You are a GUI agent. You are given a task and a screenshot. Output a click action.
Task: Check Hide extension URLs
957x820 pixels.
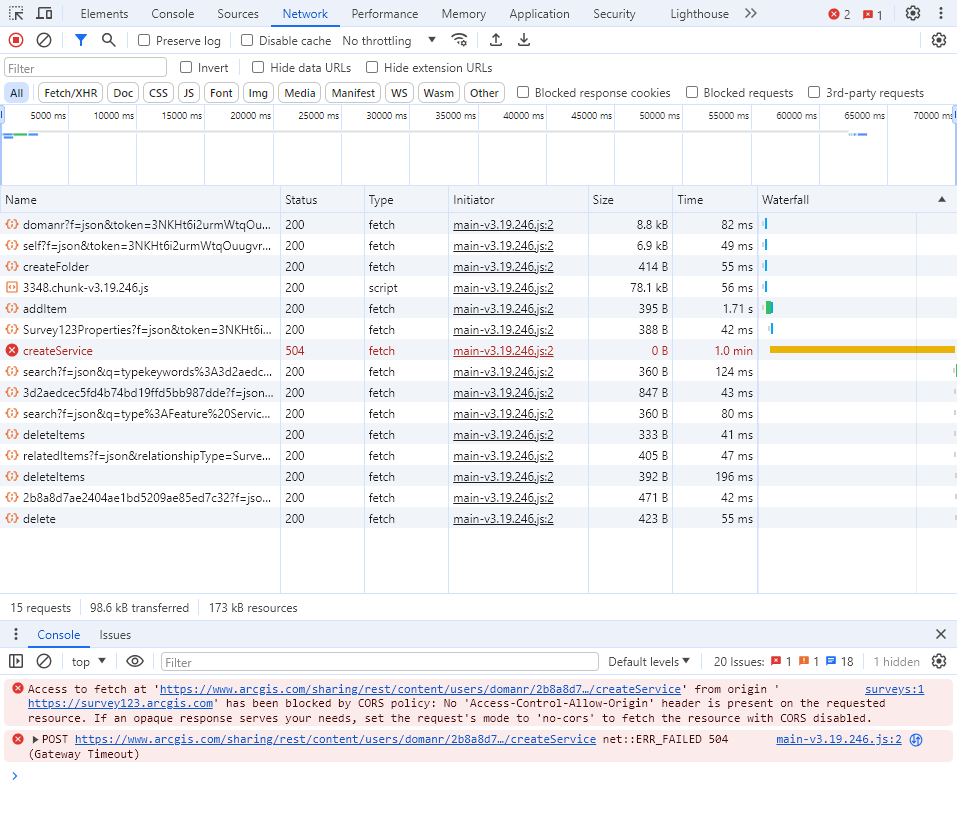[x=372, y=67]
